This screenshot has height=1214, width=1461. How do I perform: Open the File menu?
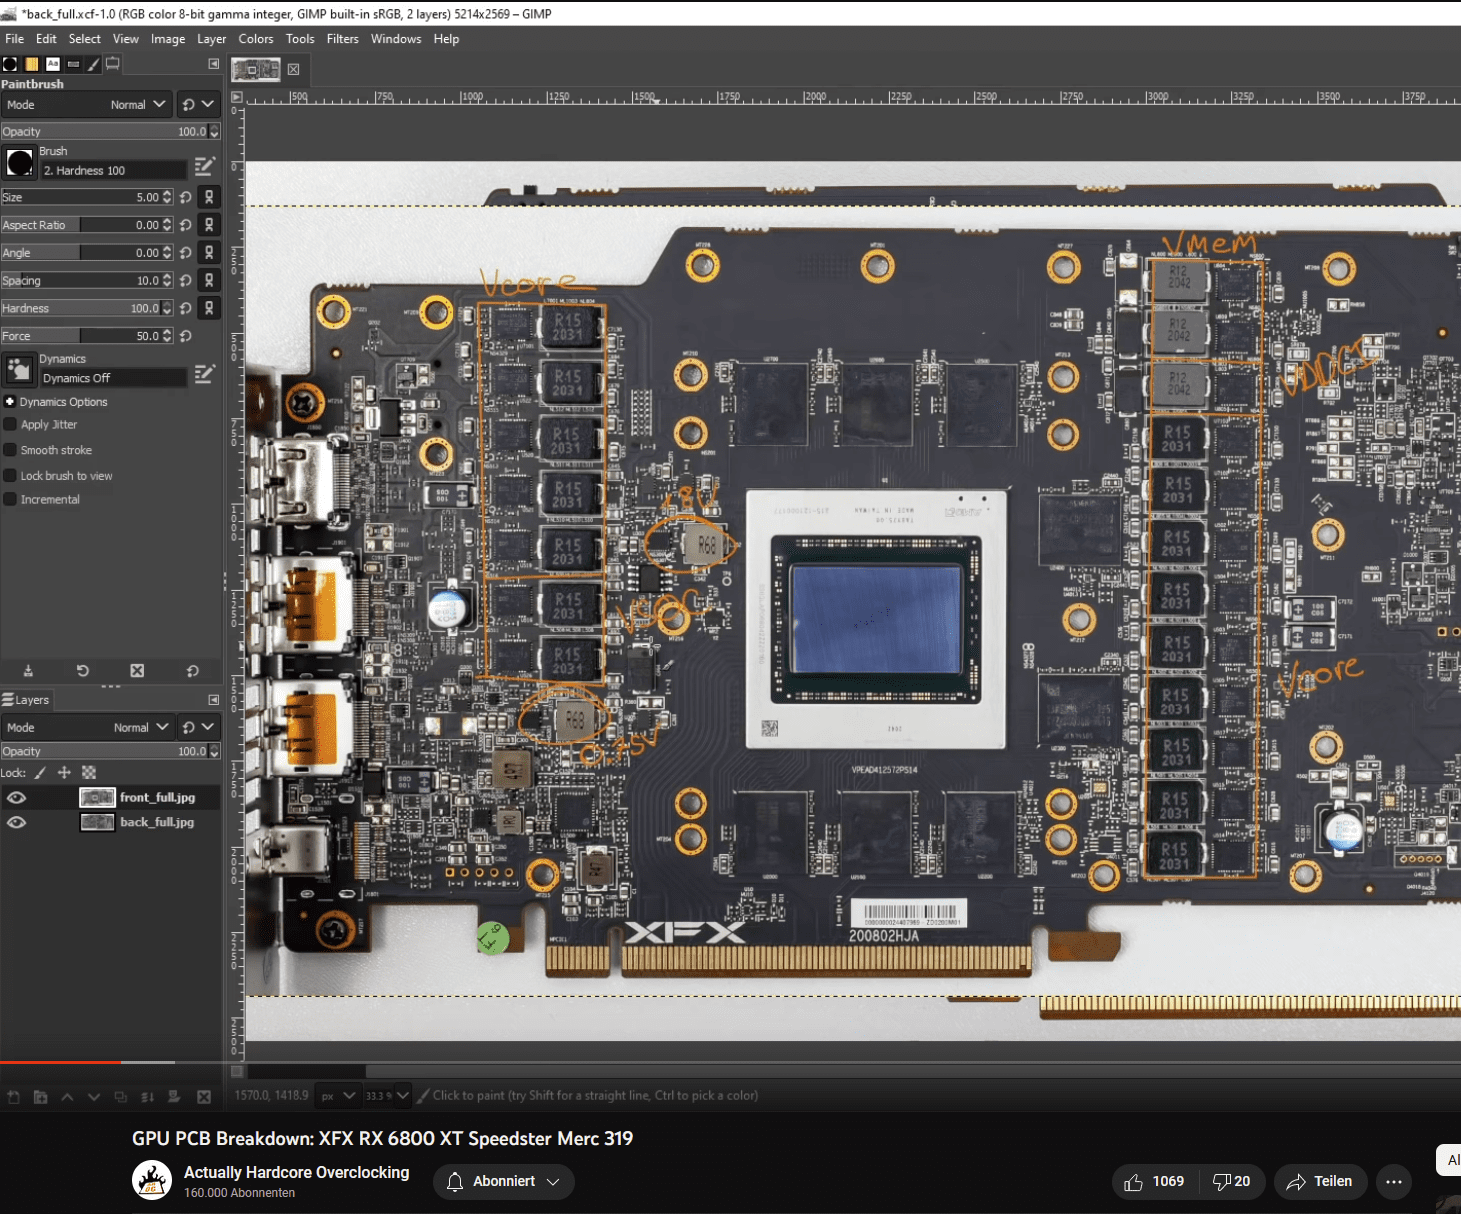[15, 39]
